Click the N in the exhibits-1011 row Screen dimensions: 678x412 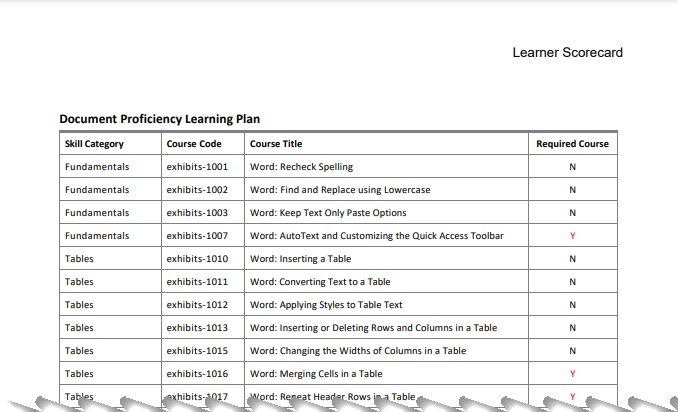[572, 281]
